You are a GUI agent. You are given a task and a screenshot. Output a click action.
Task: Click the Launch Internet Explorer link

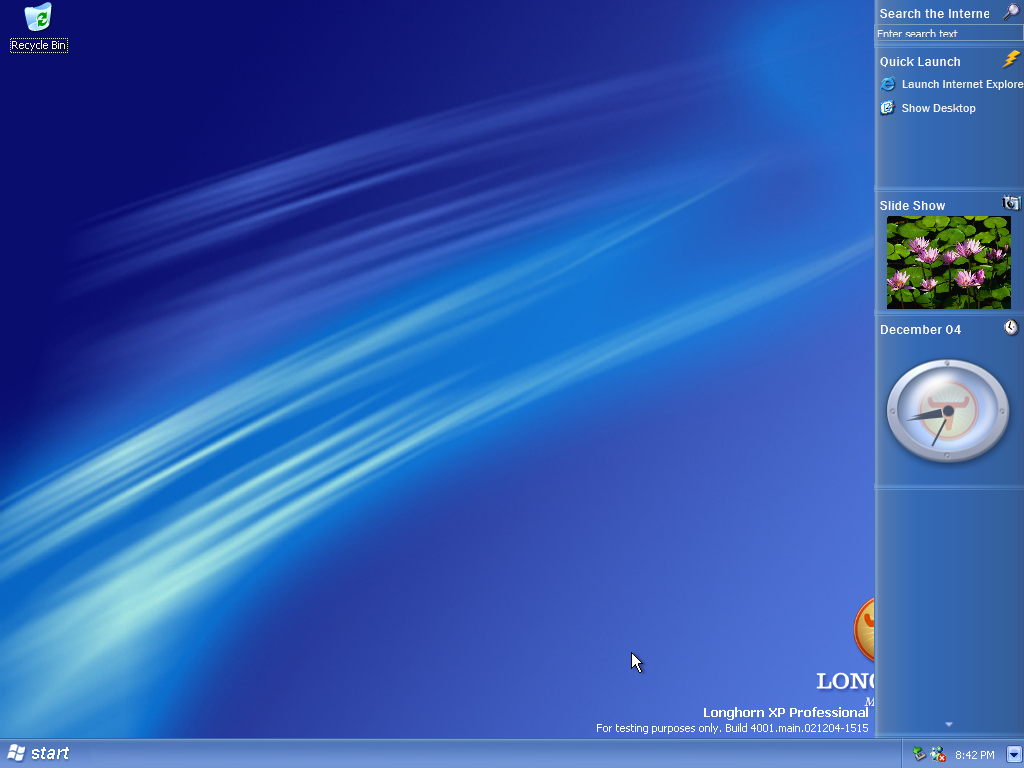tap(961, 84)
